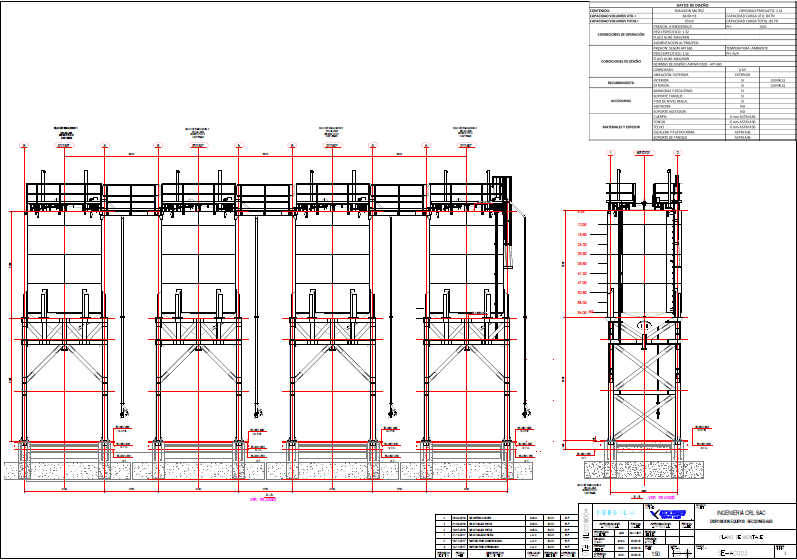Select grid bubble 2 above side view
797x560 pixels.
click(x=677, y=153)
